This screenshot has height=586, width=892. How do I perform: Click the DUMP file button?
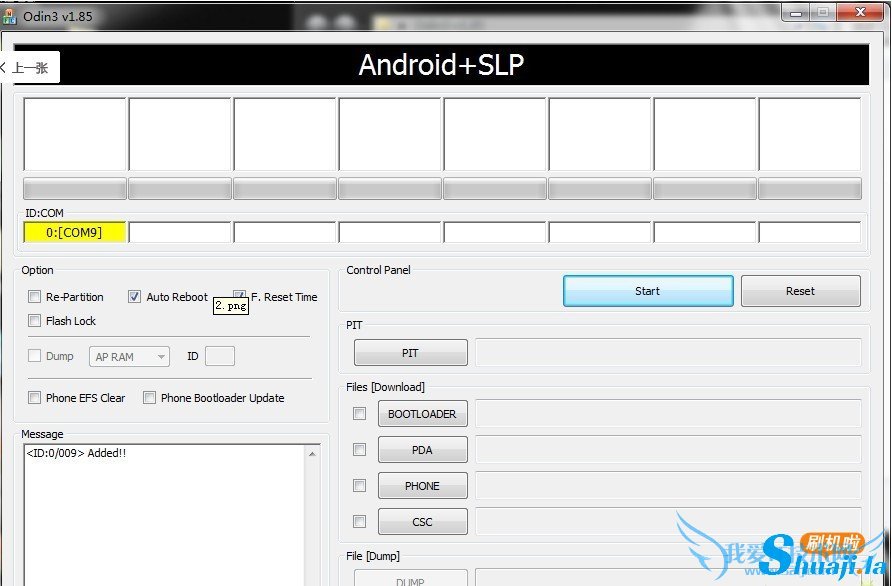tap(411, 577)
